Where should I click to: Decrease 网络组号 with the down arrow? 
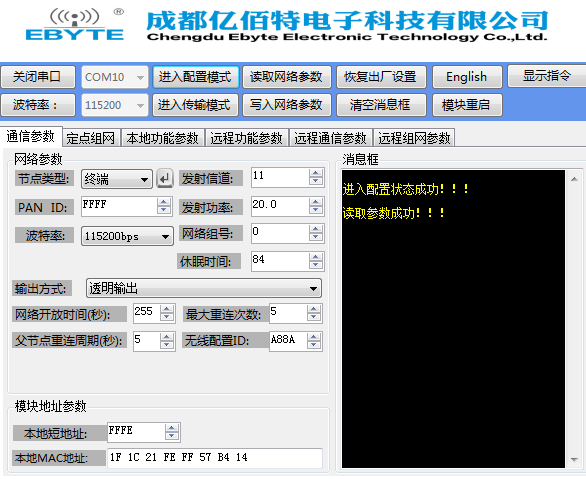coord(316,238)
